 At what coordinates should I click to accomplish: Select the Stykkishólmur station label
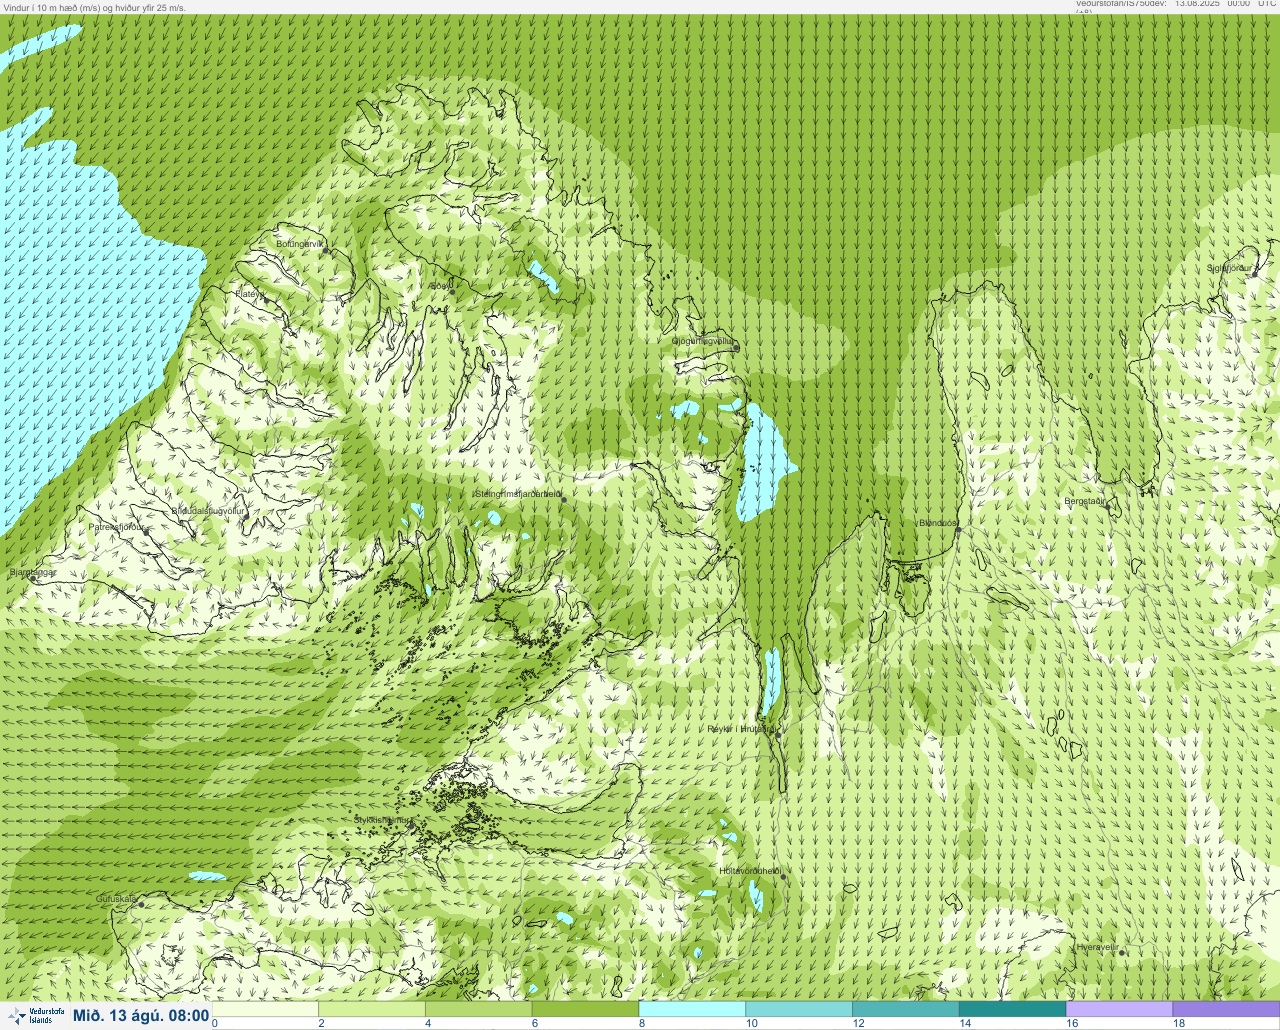pos(381,820)
